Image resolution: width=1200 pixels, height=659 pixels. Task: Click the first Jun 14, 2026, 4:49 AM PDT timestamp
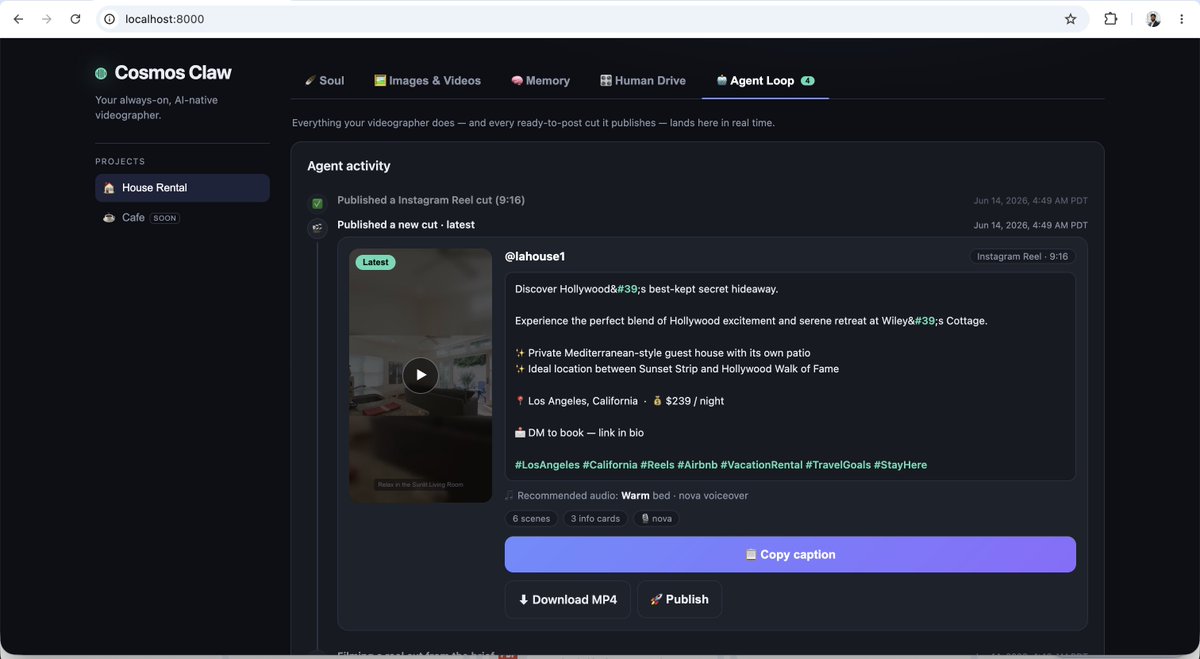click(1031, 200)
